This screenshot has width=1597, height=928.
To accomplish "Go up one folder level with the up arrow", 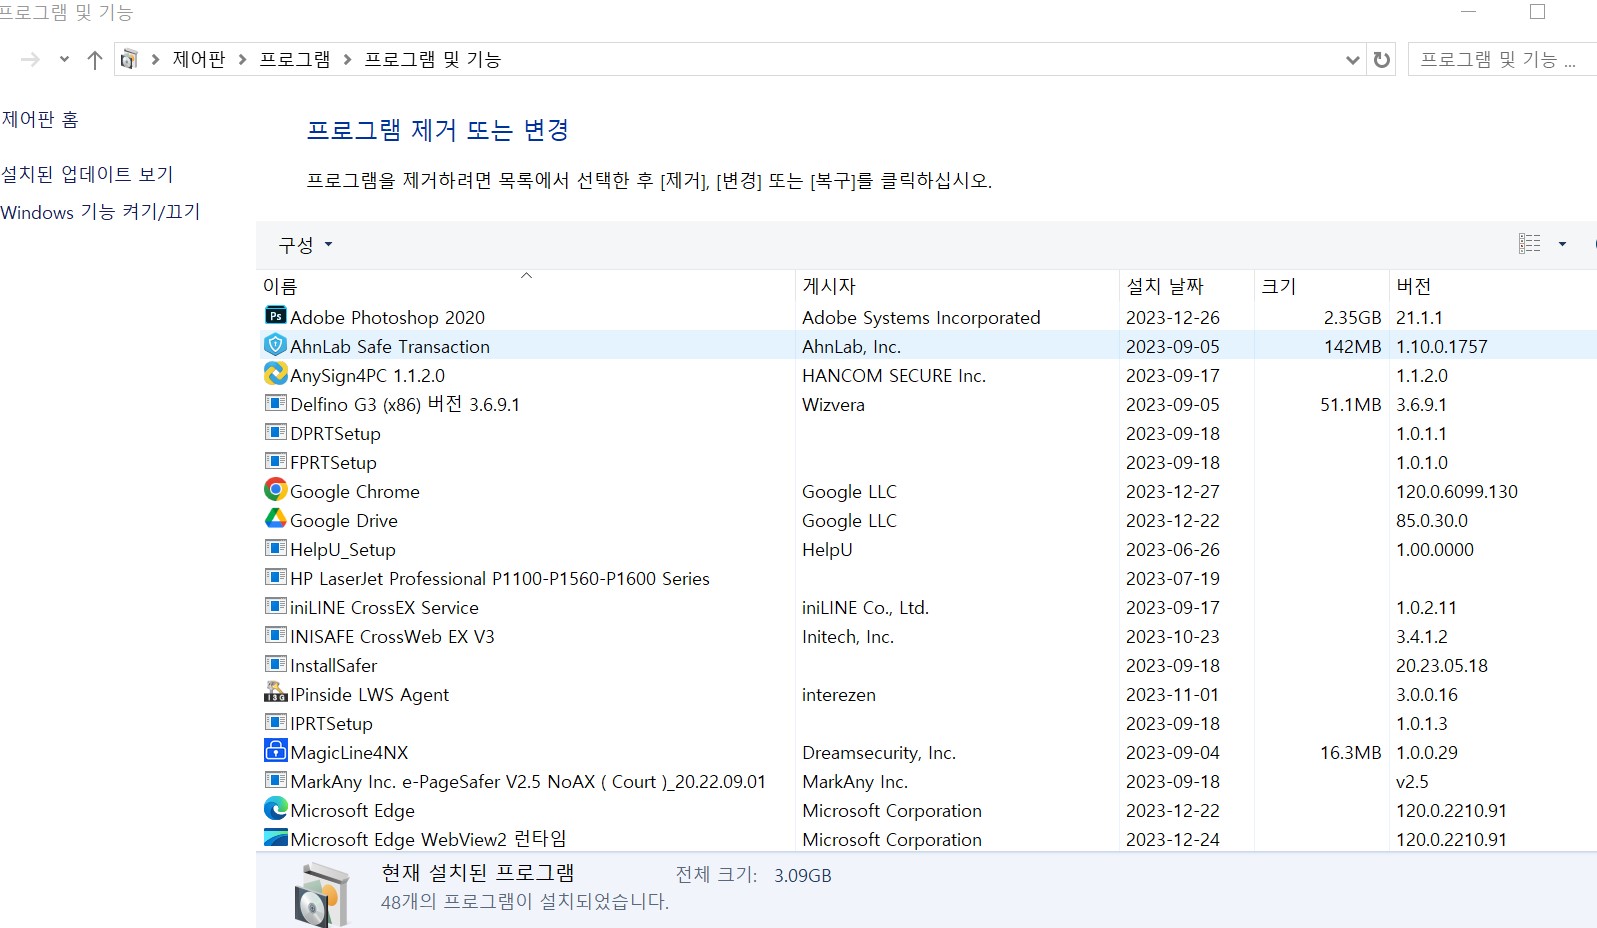I will coord(95,60).
